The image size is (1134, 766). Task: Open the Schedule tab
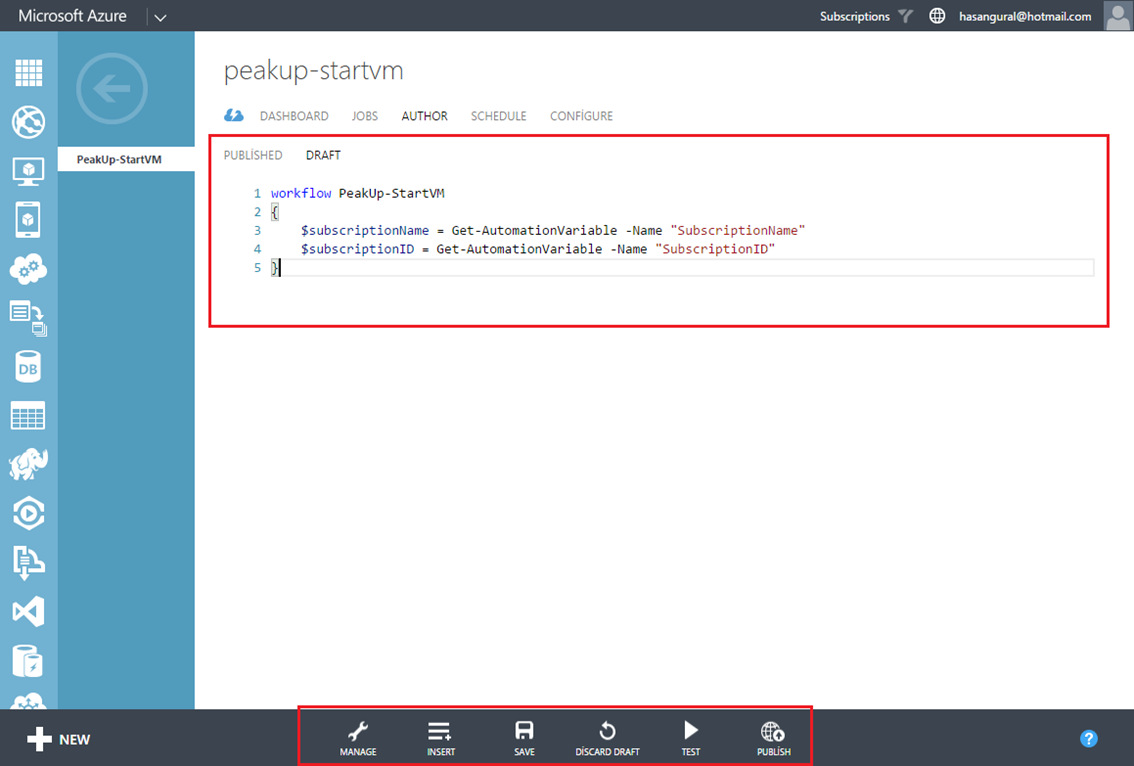tap(498, 116)
